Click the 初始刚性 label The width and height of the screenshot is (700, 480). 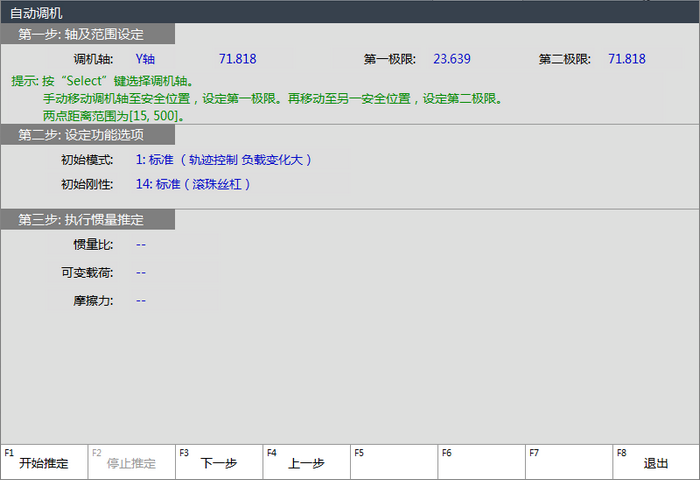[87, 184]
